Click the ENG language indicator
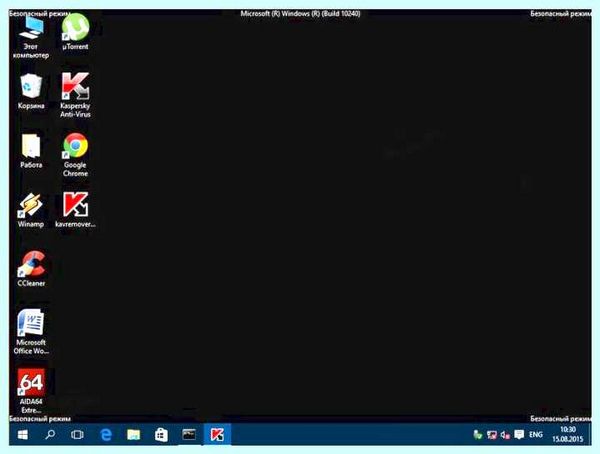 click(536, 434)
